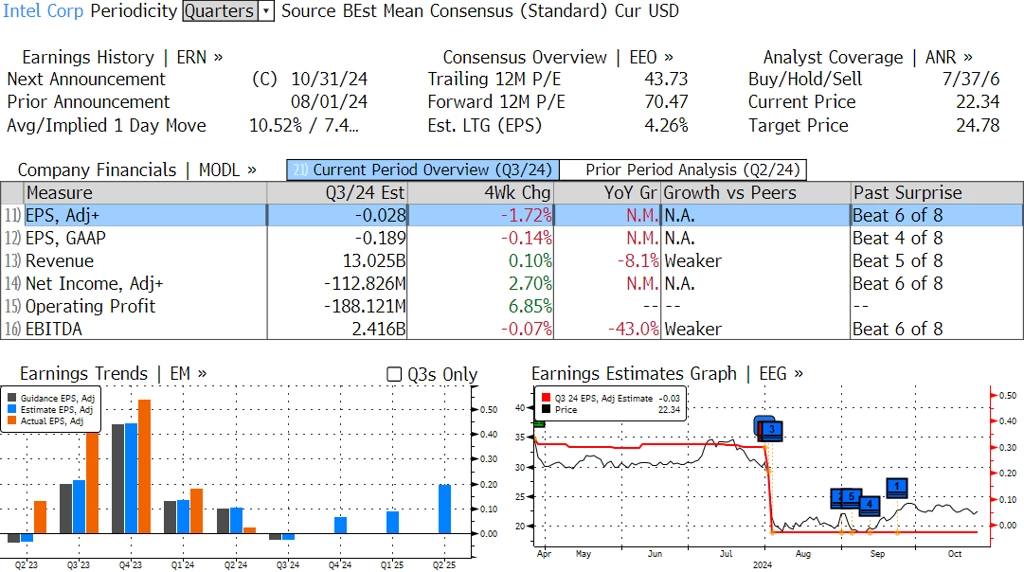
Task: Click the EPS GAAP Beat 4 of 8 cell
Action: tap(936, 238)
